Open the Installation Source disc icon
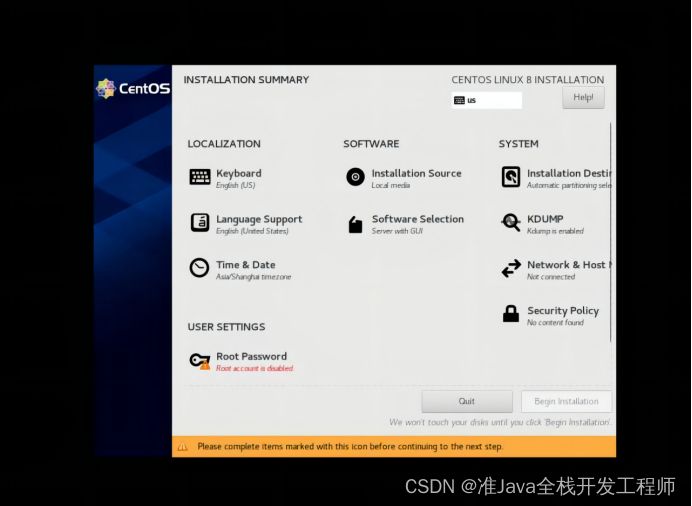The width and height of the screenshot is (692, 506). click(355, 177)
